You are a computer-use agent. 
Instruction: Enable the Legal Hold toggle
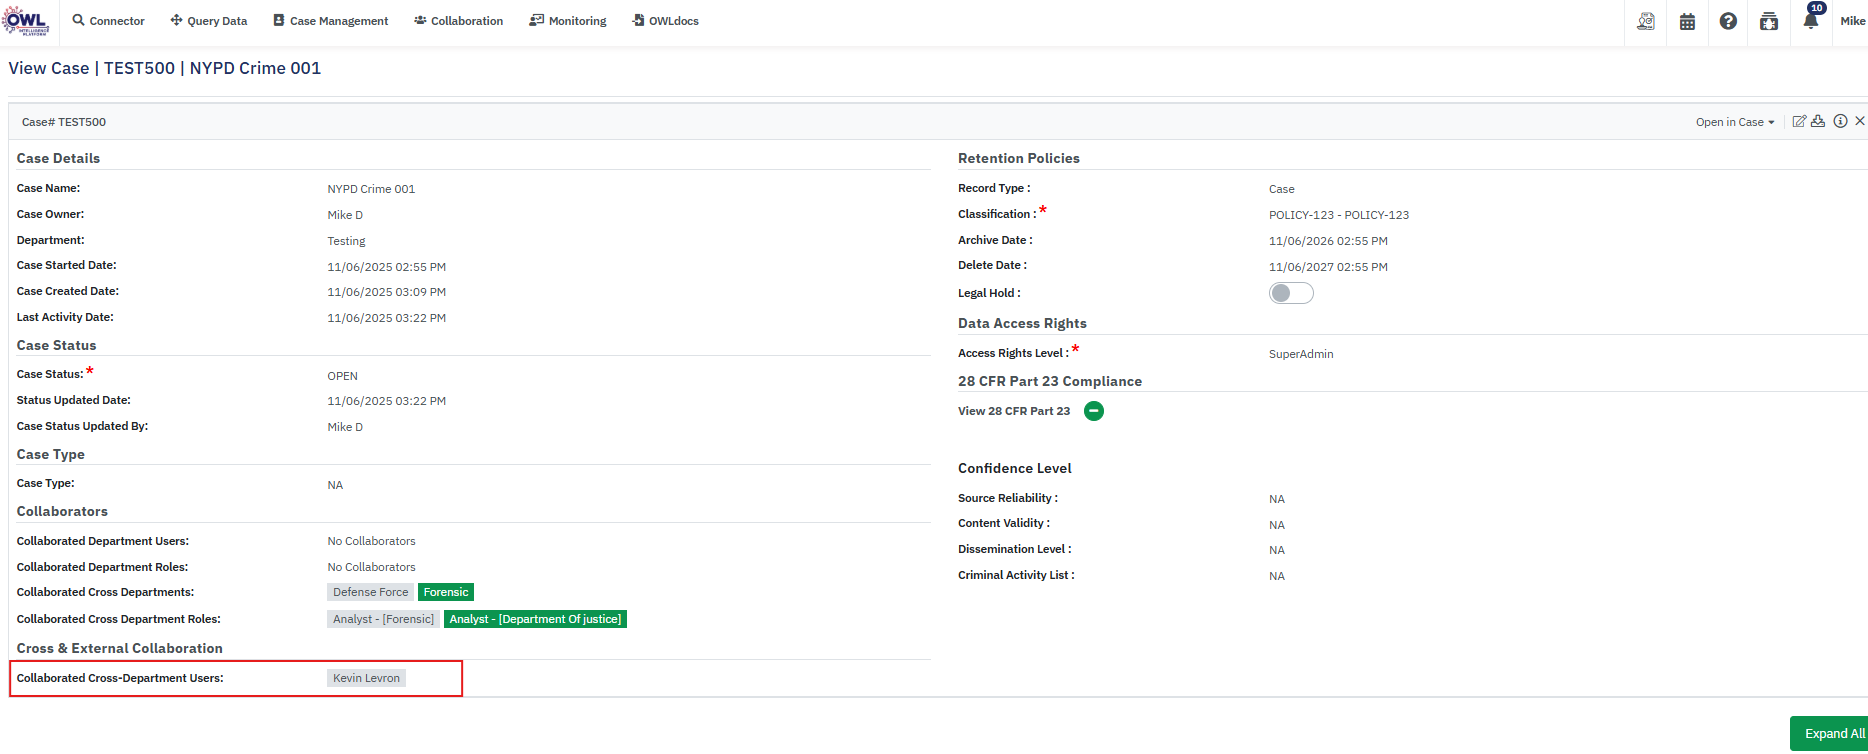pyautogui.click(x=1291, y=293)
